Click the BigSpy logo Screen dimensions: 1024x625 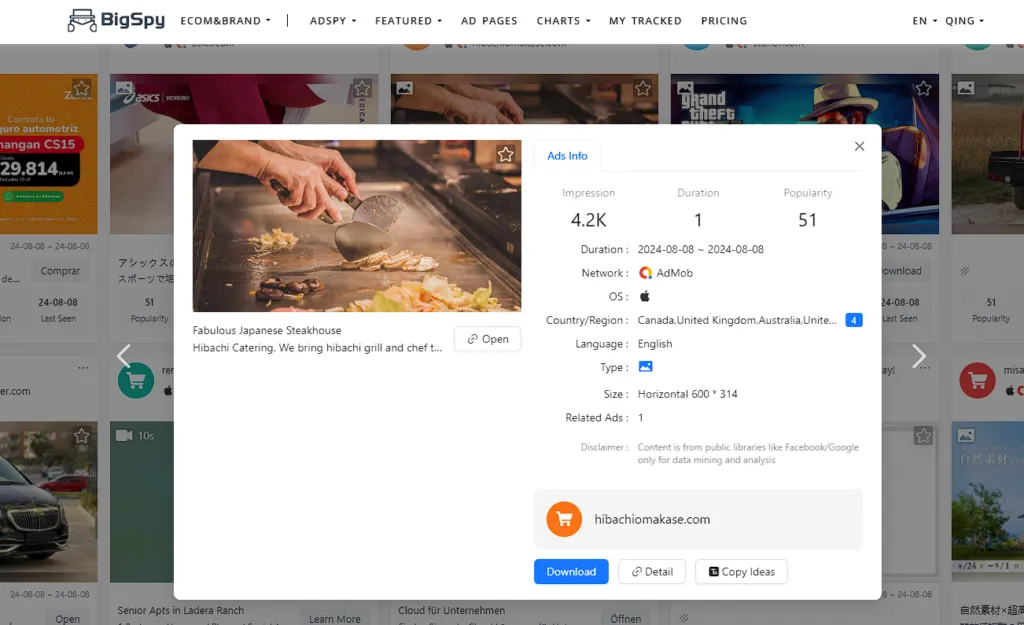[116, 20]
